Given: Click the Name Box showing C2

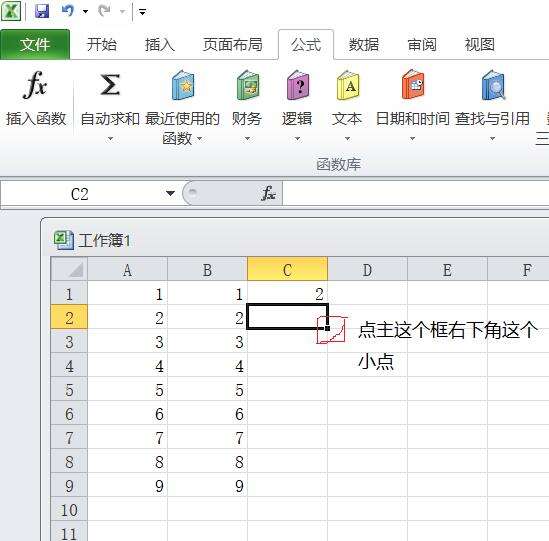Looking at the screenshot, I should [x=80, y=194].
